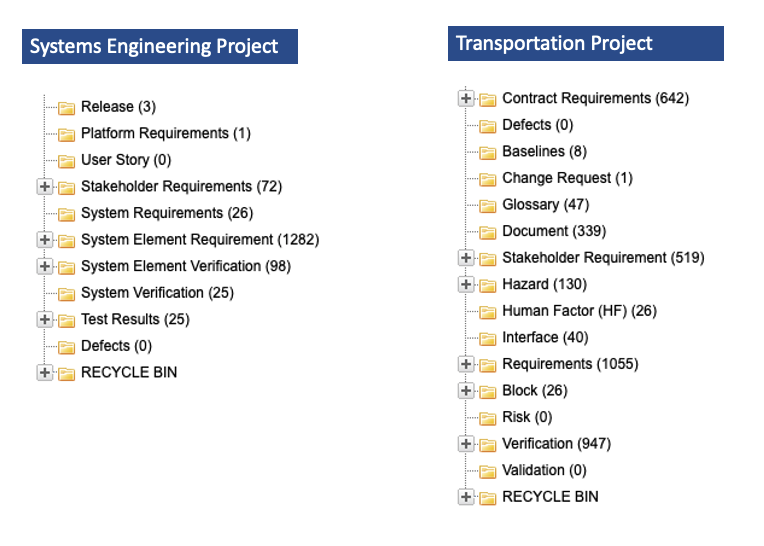This screenshot has width=764, height=546.
Task: Expand the Hazard (130) tree node
Action: point(466,284)
